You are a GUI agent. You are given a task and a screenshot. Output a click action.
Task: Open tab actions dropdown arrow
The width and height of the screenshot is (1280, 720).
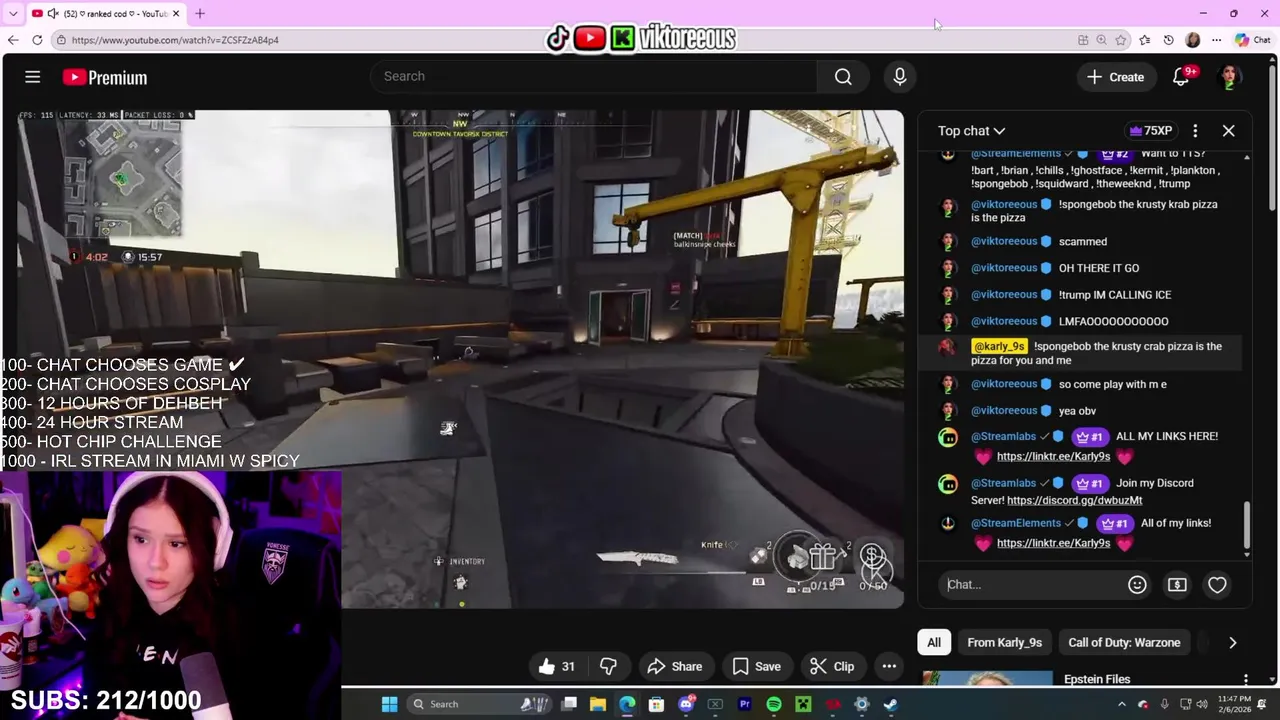(13, 14)
